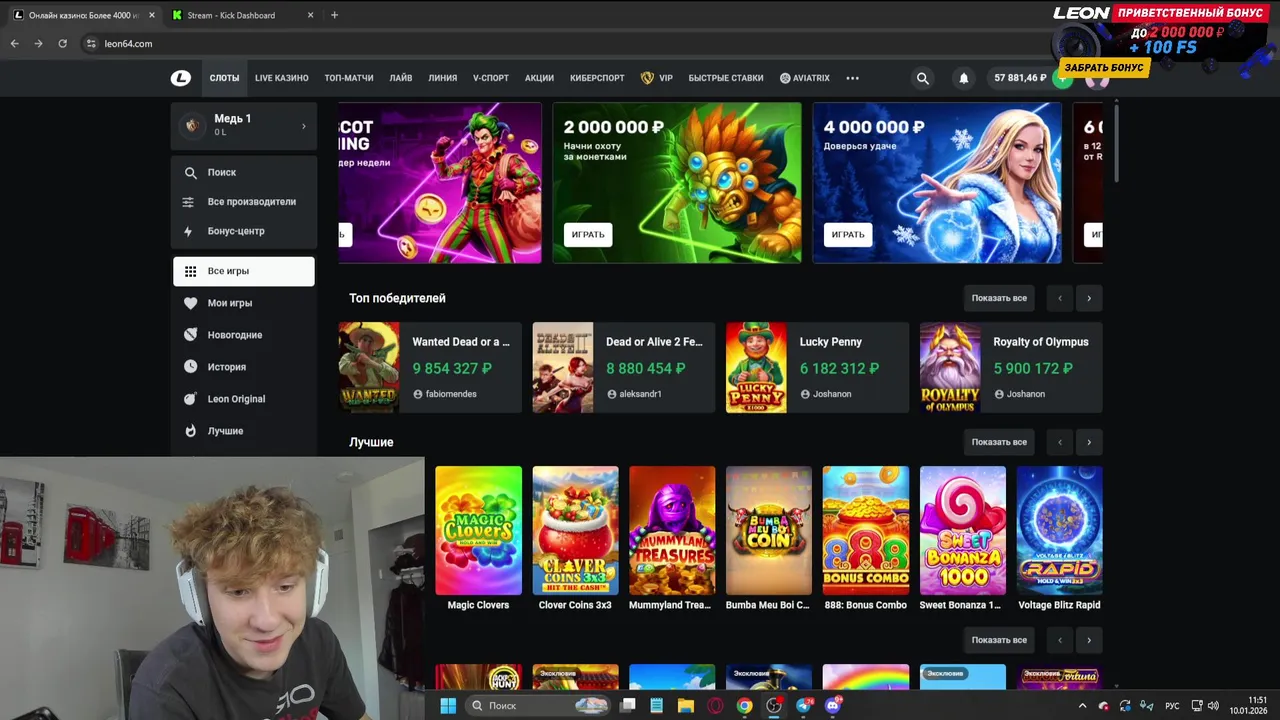Click ЗАБРАТЬ БОНУС button
Viewport: 1280px width, 720px height.
(1104, 67)
